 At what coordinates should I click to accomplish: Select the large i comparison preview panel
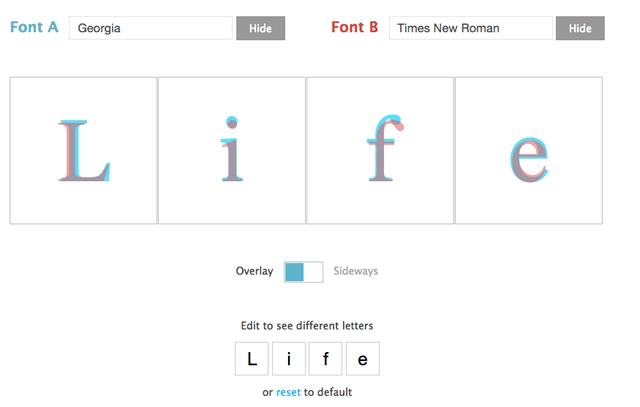click(x=232, y=150)
